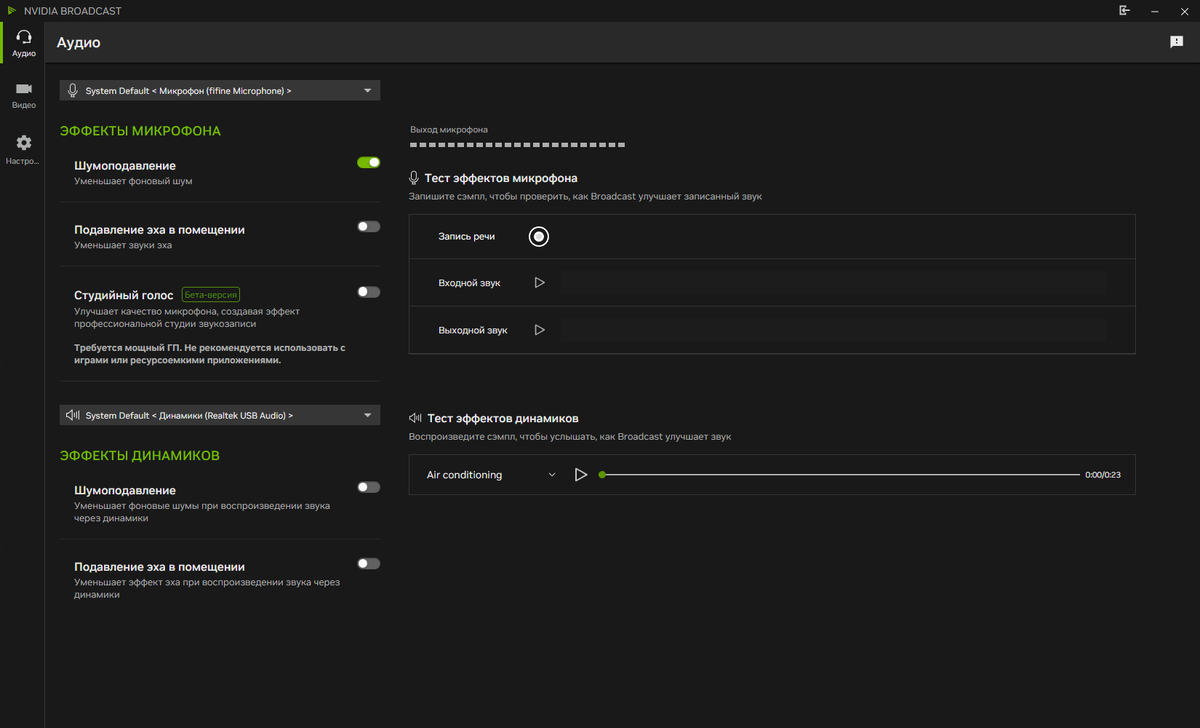This screenshot has height=728, width=1200.
Task: Switch to the Видео sidebar tab
Action: pos(23,95)
